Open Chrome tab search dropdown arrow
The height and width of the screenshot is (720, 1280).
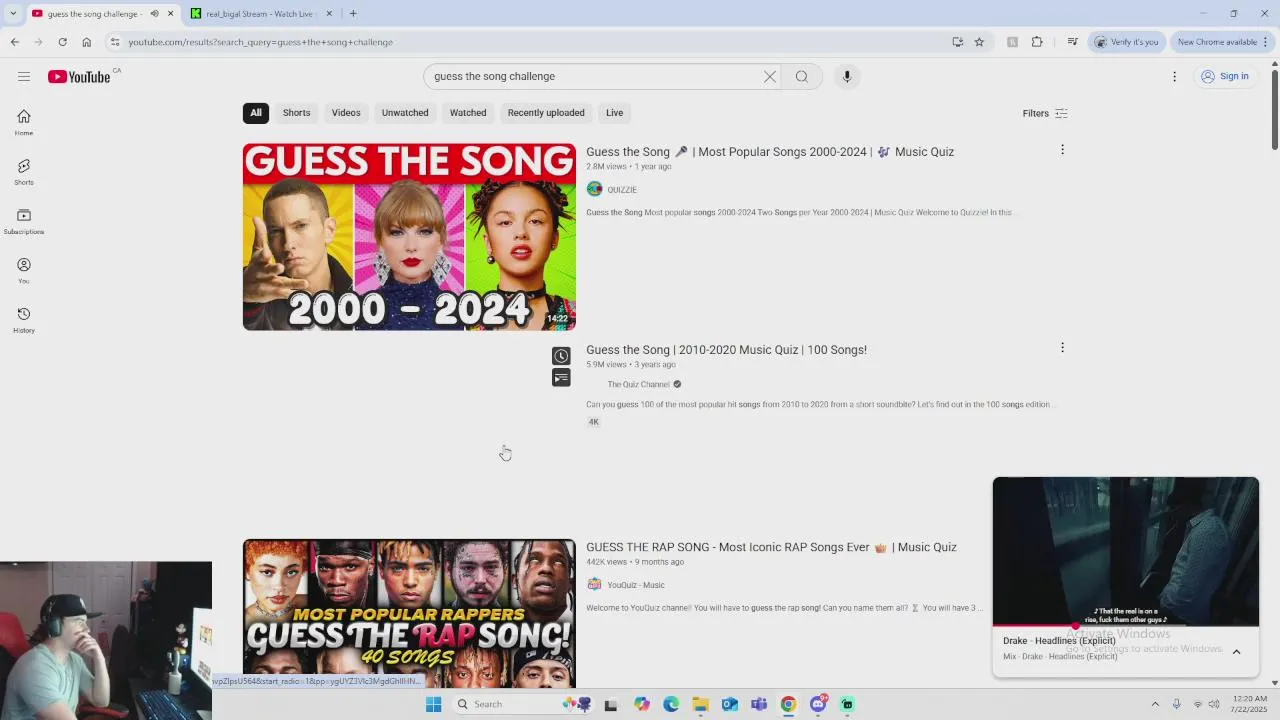pos(13,14)
